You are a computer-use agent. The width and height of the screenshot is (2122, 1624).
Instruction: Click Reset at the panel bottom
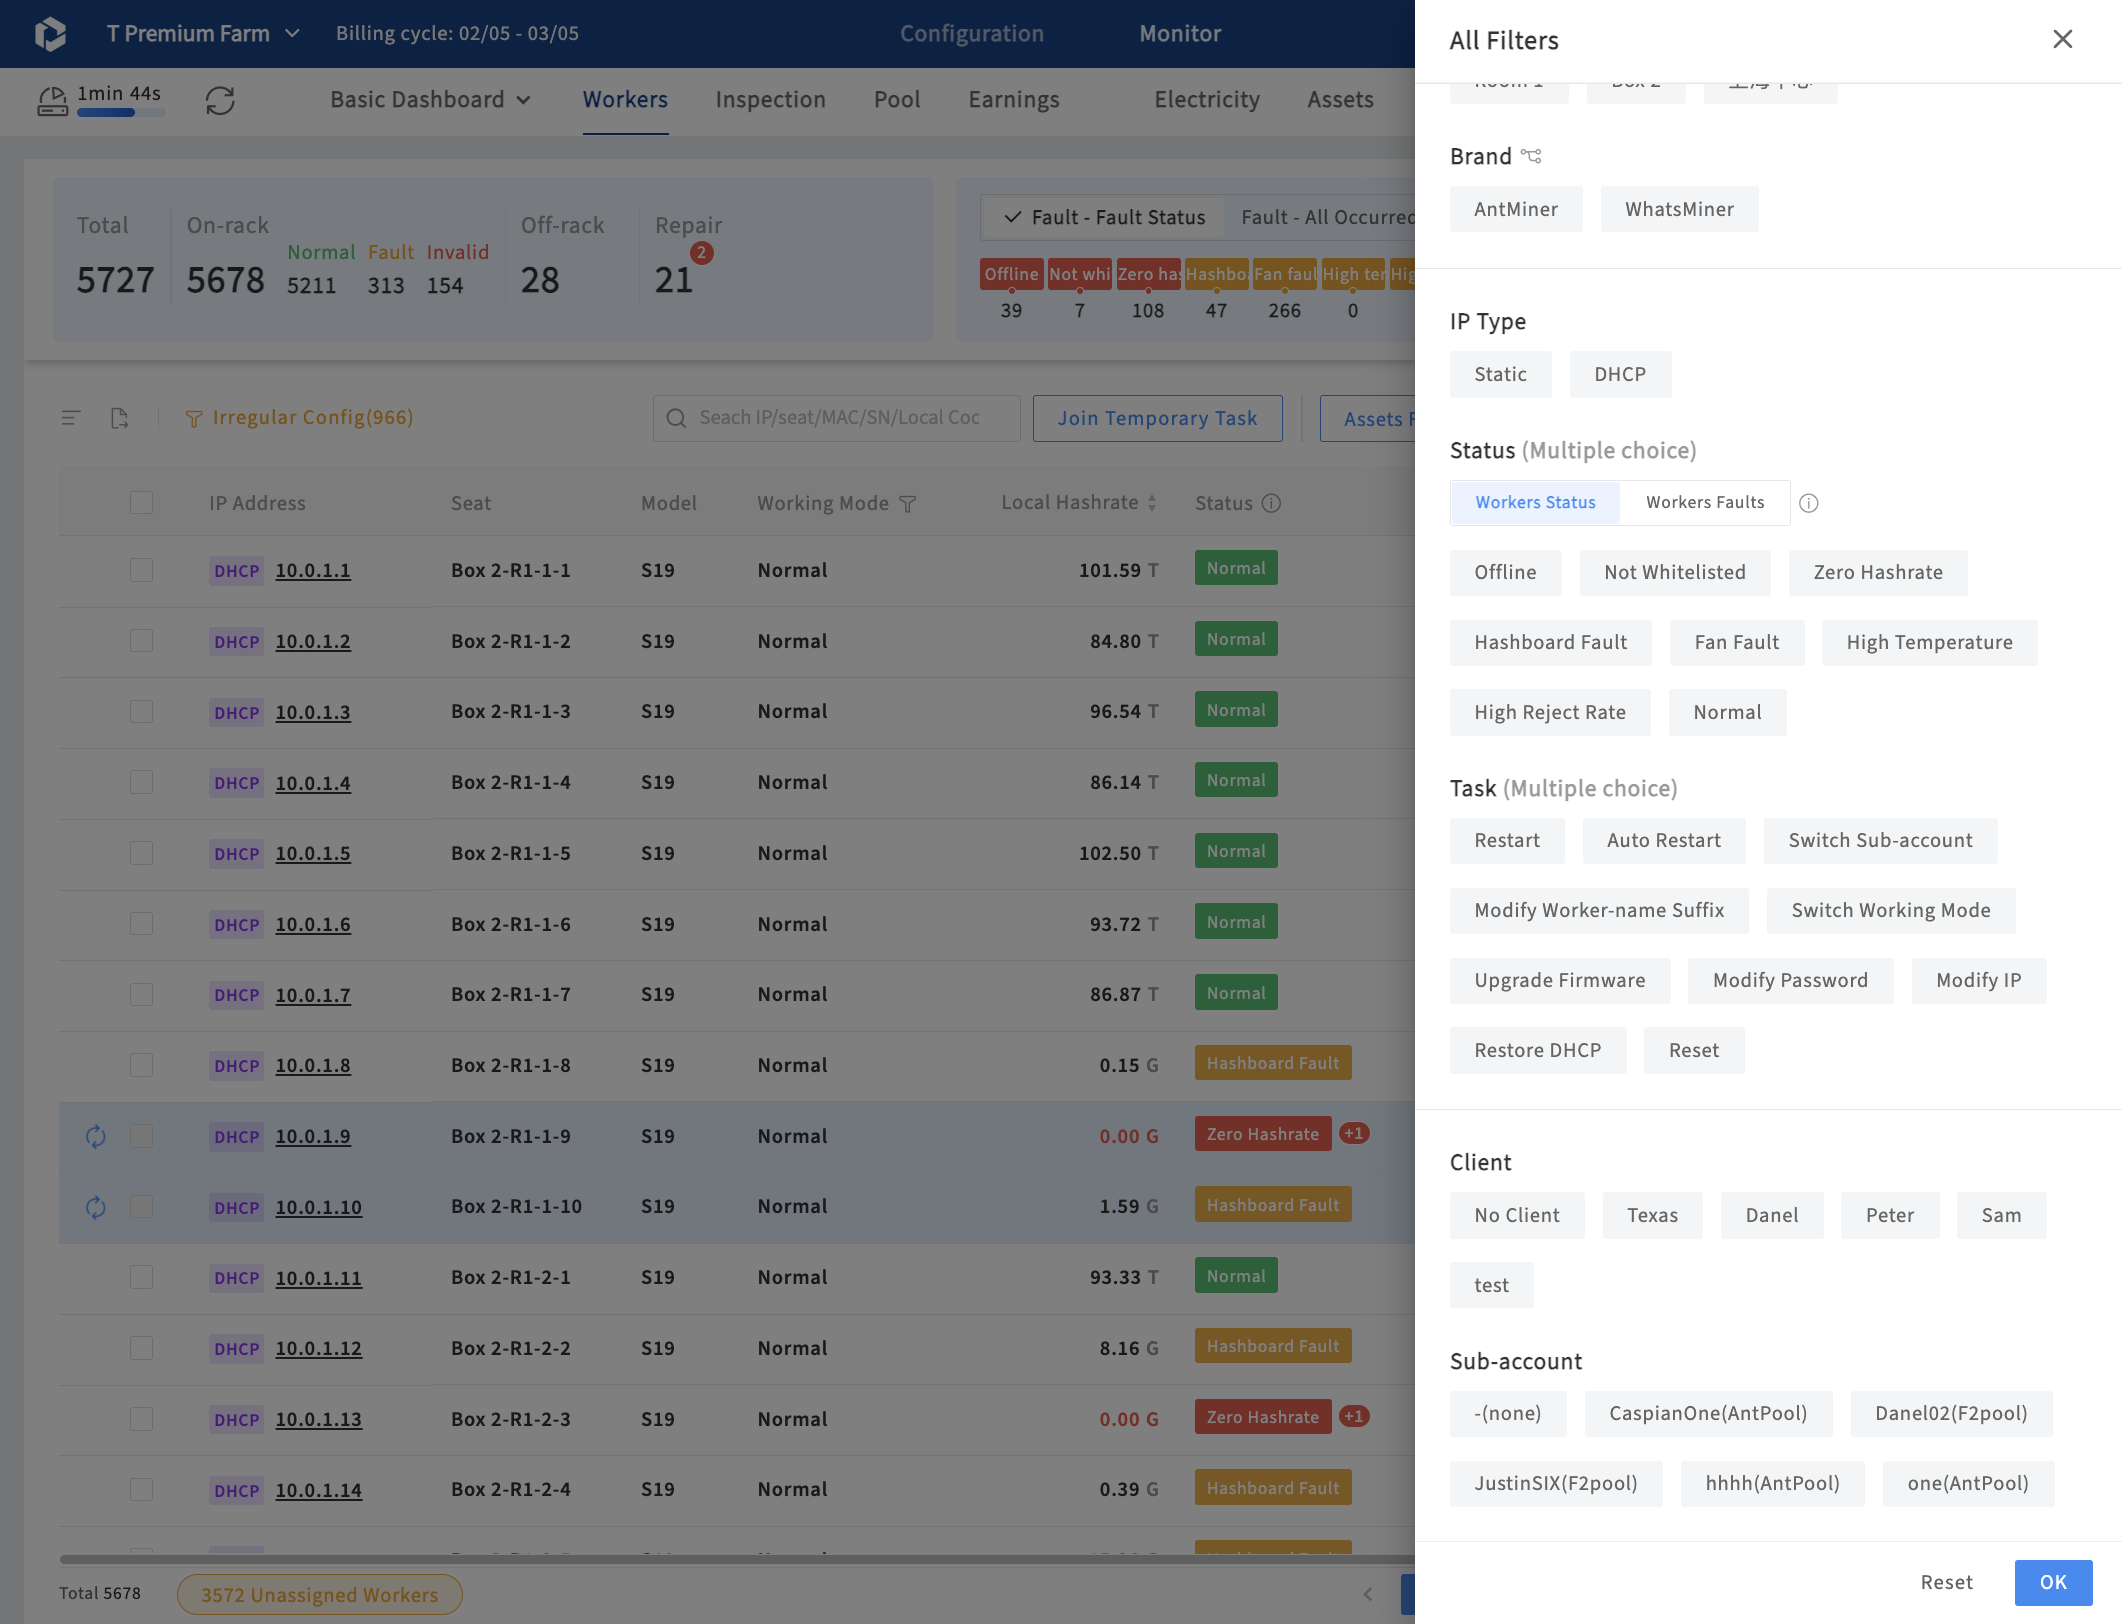click(x=1946, y=1582)
